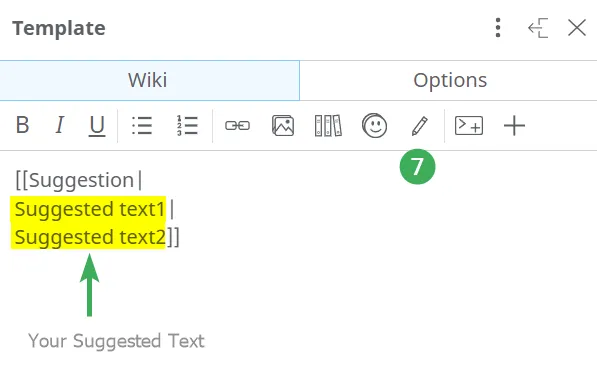Open the library binders icon
The width and height of the screenshot is (597, 381).
(x=328, y=126)
